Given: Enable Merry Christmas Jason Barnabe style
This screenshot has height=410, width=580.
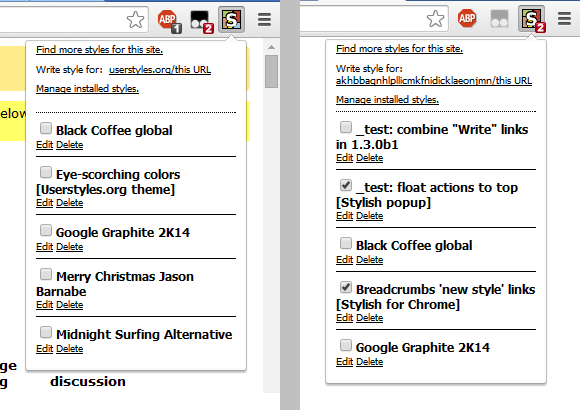Looking at the screenshot, I should coord(46,274).
